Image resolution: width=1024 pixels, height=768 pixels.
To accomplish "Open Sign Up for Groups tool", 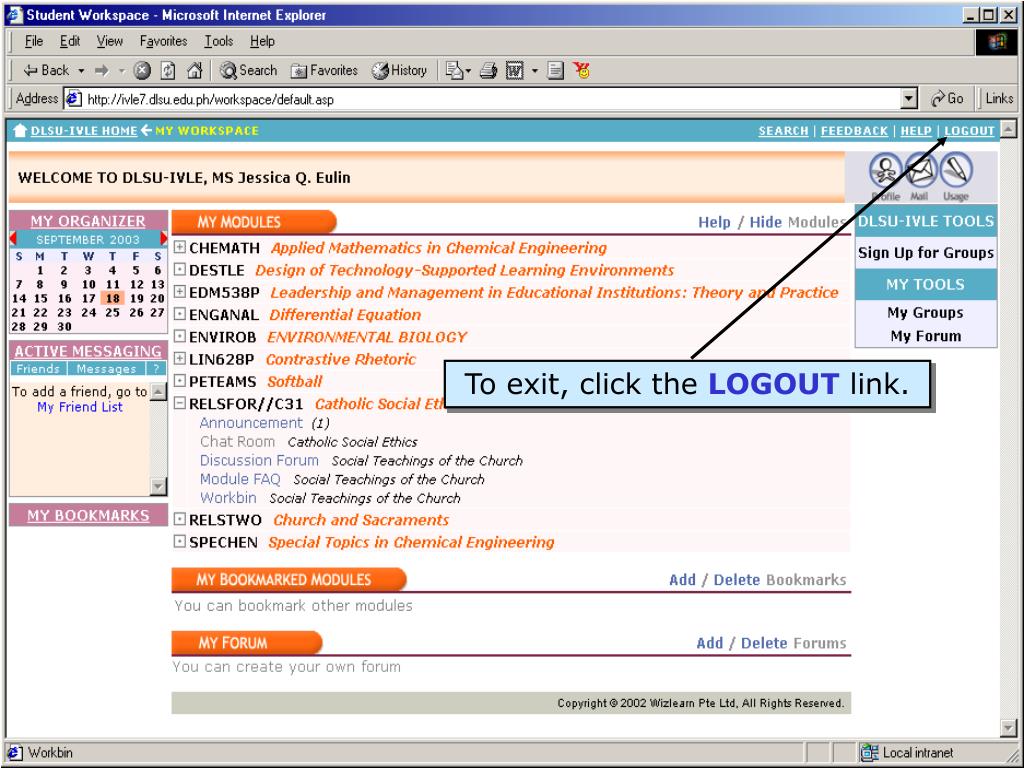I will (x=926, y=253).
